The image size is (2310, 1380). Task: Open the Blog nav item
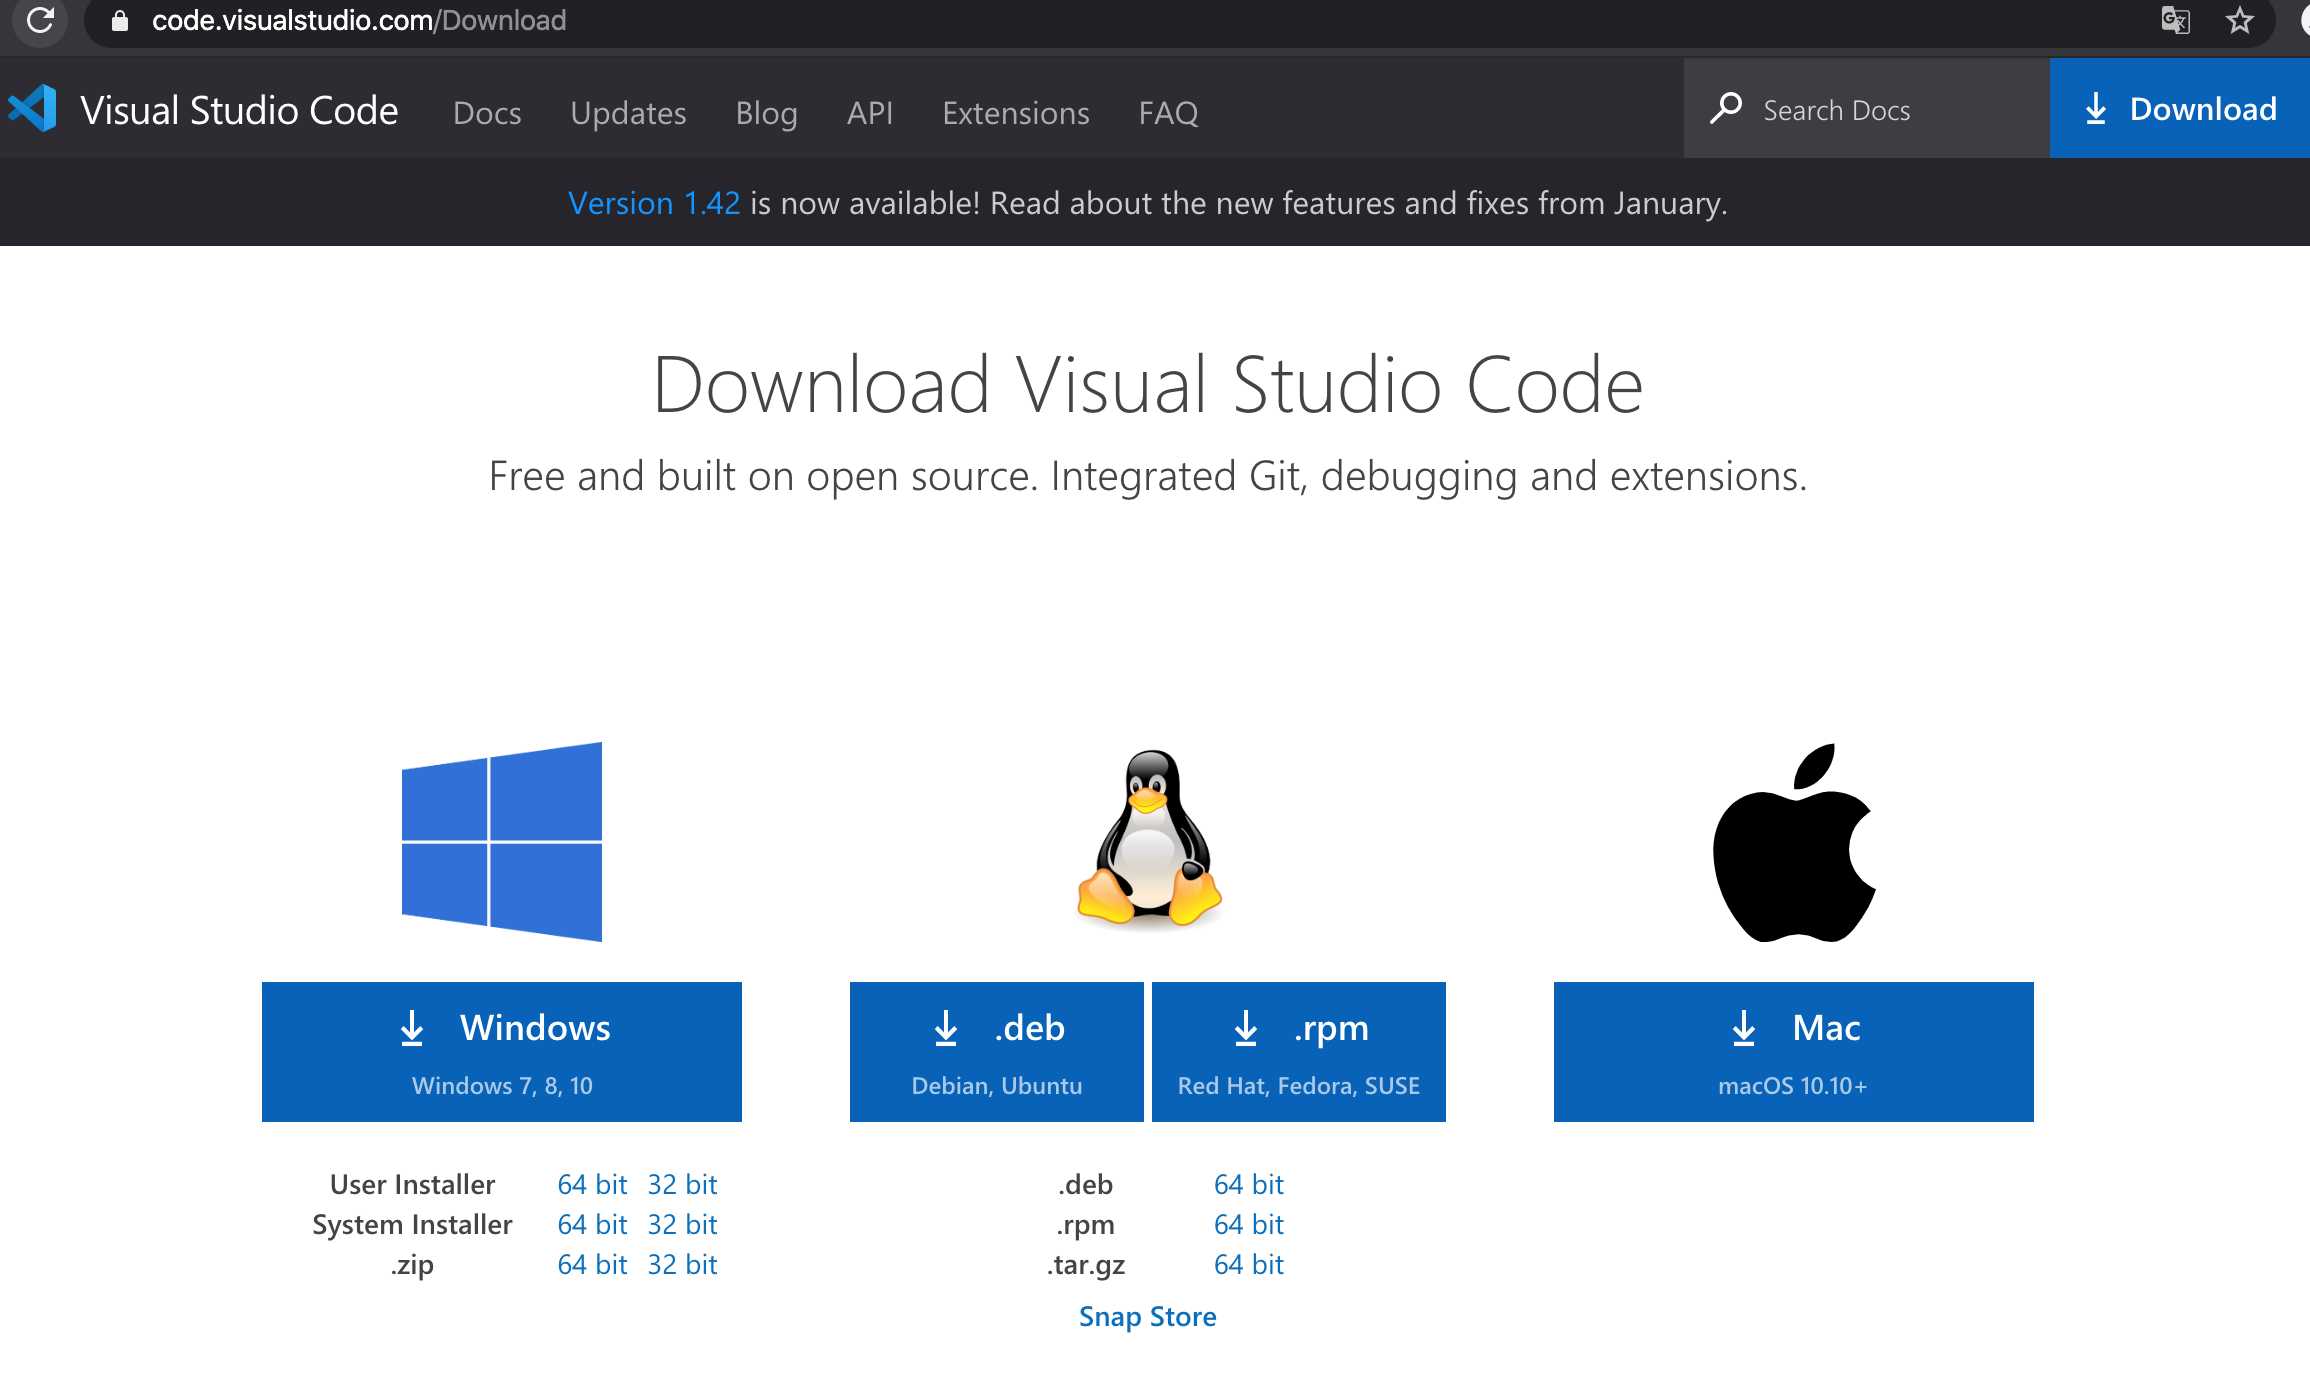coord(766,113)
